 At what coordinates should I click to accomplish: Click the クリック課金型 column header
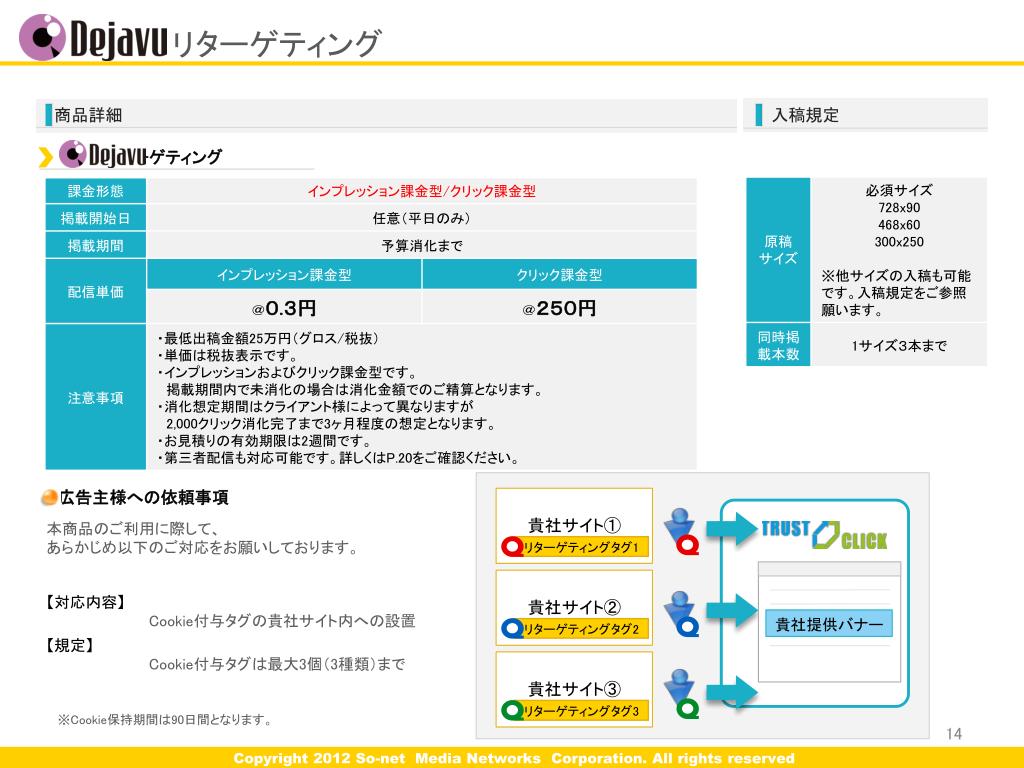pyautogui.click(x=560, y=274)
